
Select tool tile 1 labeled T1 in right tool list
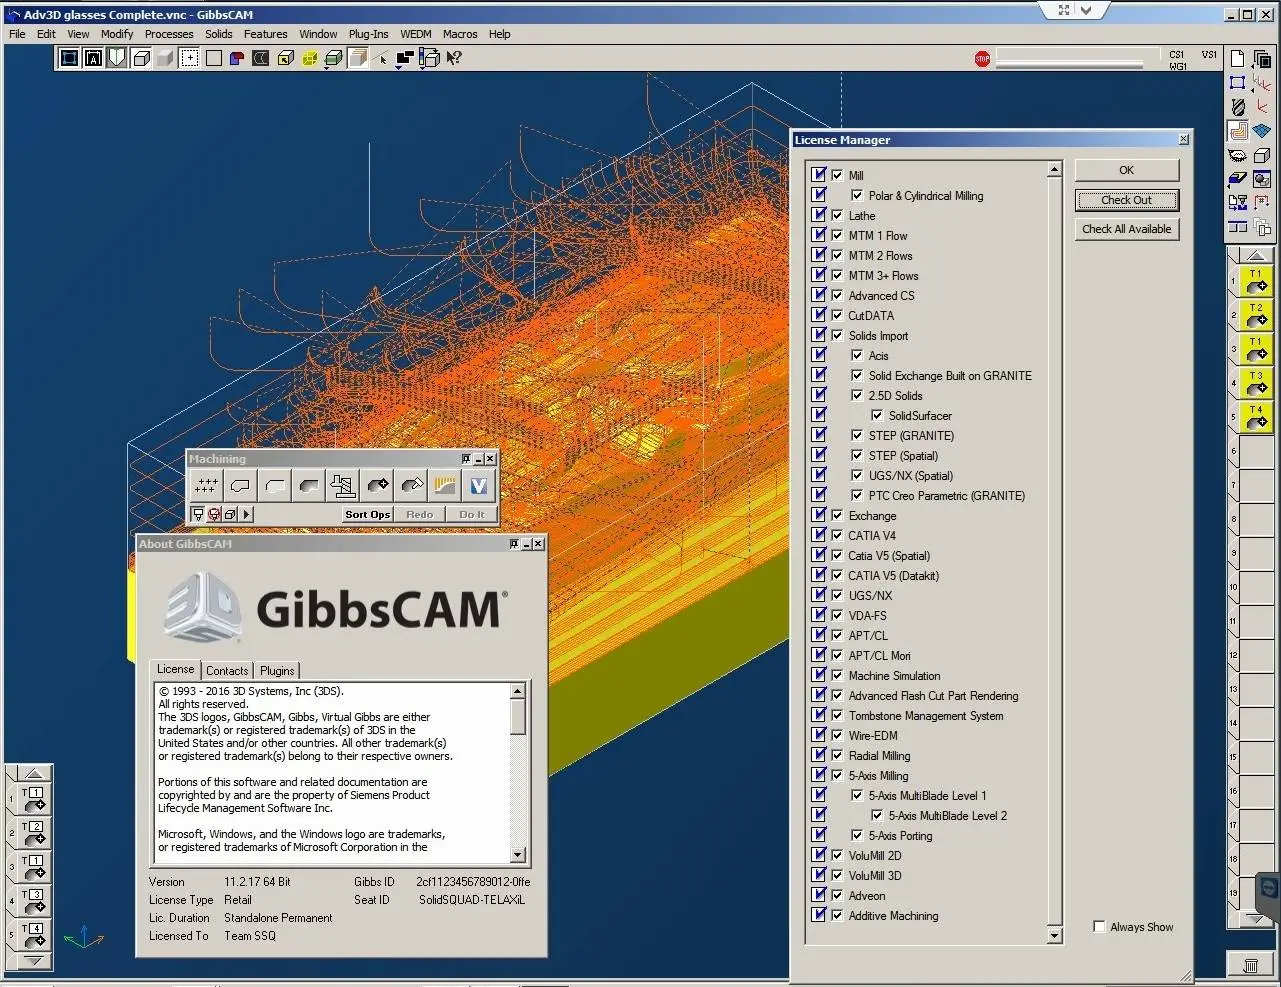point(1256,281)
